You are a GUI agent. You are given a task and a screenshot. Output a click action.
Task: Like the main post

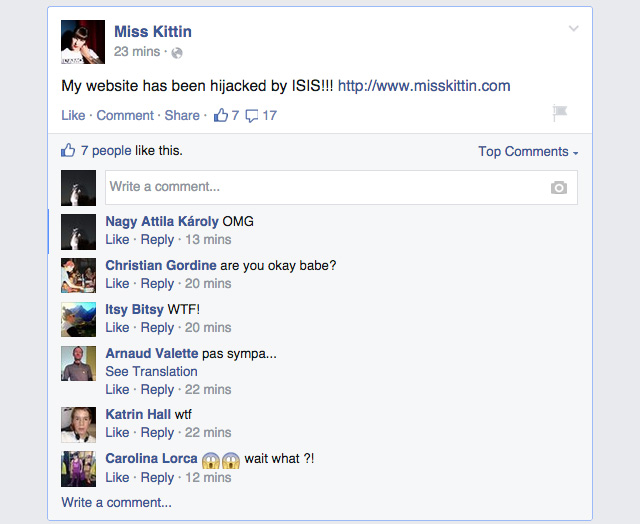click(73, 115)
